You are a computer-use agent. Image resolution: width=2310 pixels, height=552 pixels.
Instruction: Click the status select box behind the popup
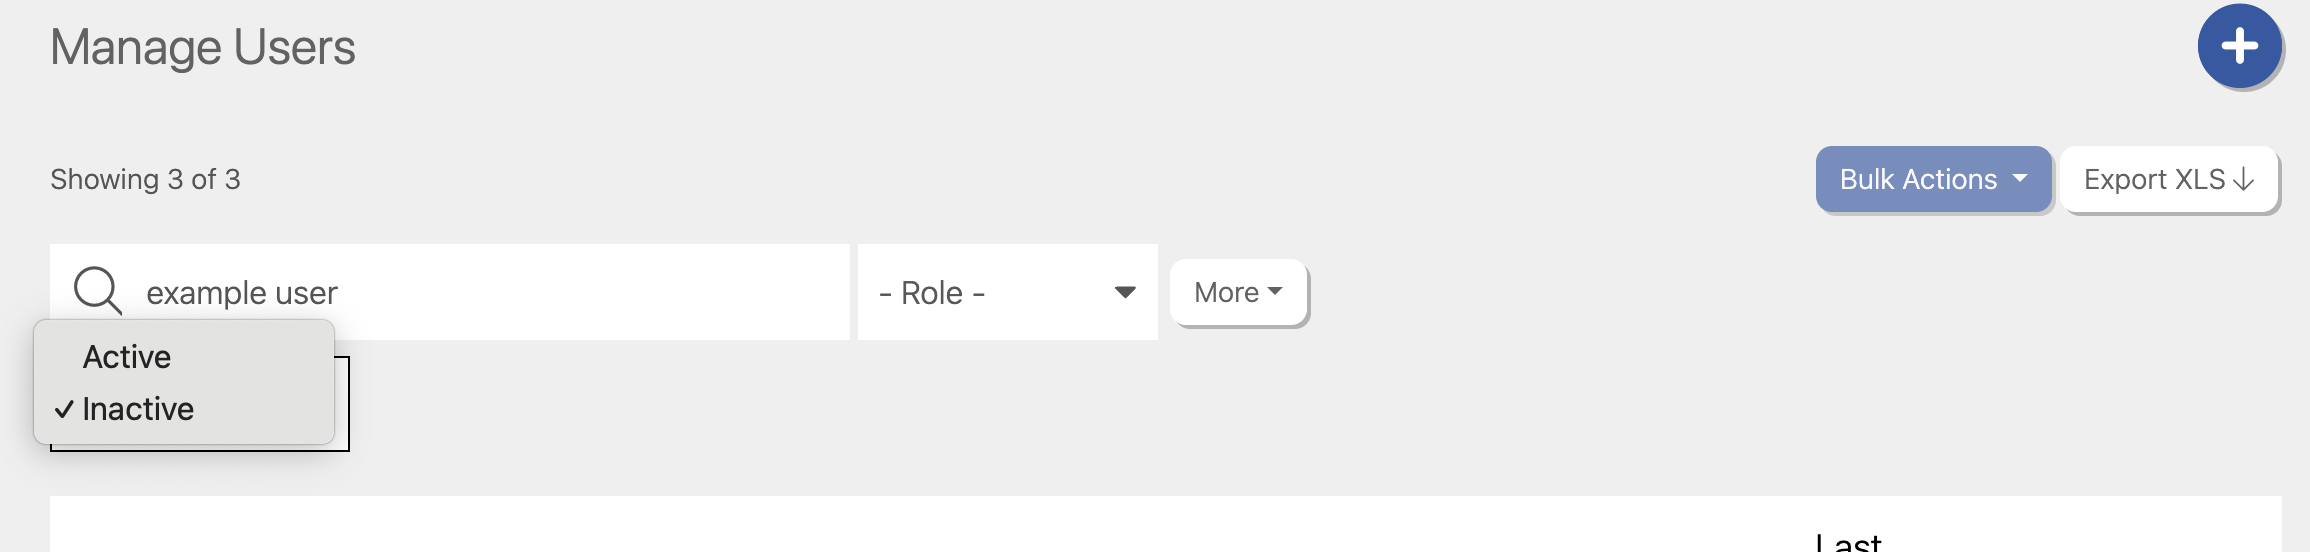[342, 420]
